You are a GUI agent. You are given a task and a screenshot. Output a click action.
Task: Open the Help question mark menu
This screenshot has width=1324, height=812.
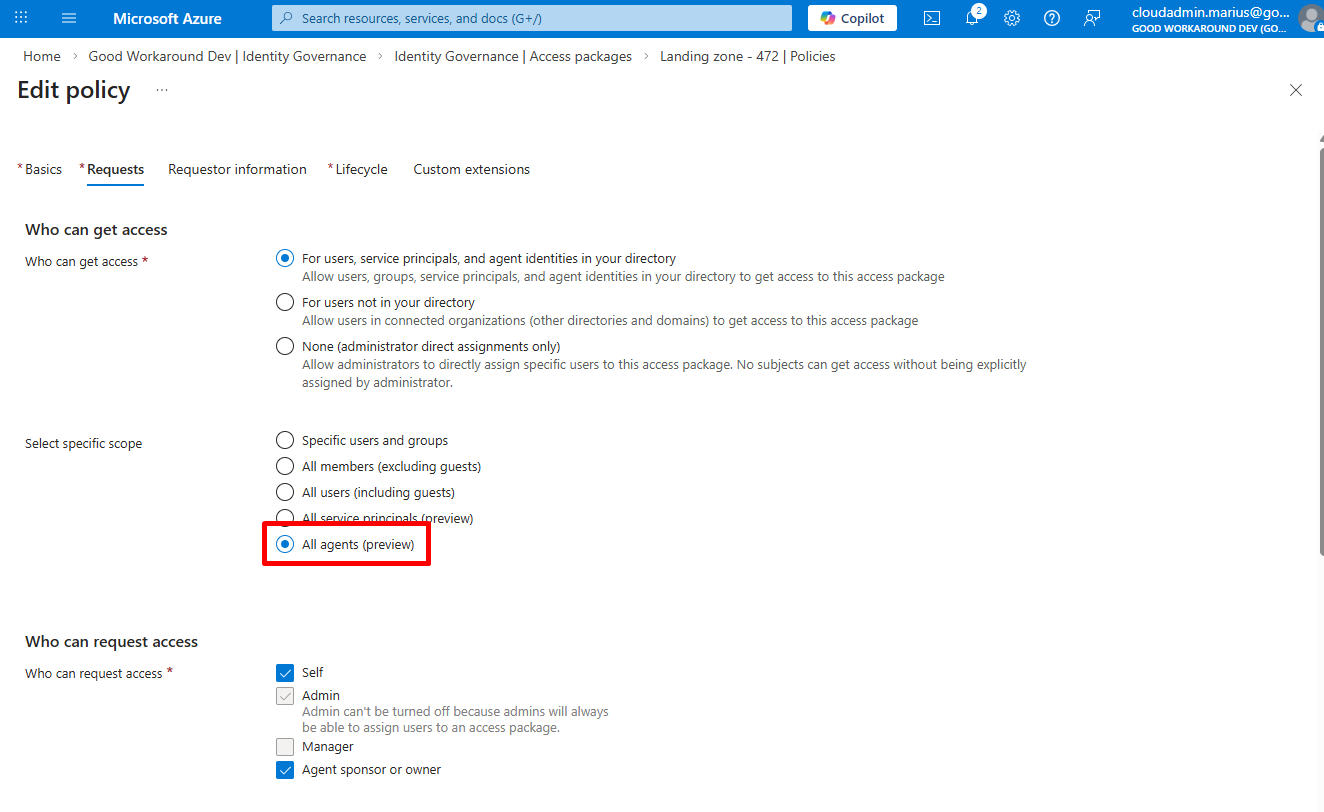(x=1052, y=18)
